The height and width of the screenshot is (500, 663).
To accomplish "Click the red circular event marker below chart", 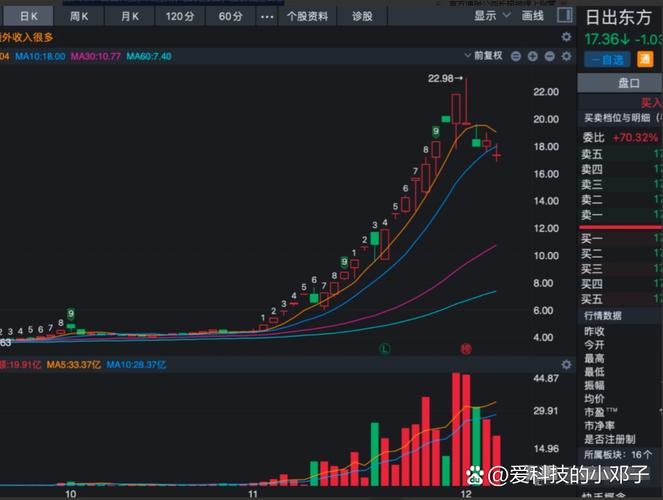I will 466,349.
